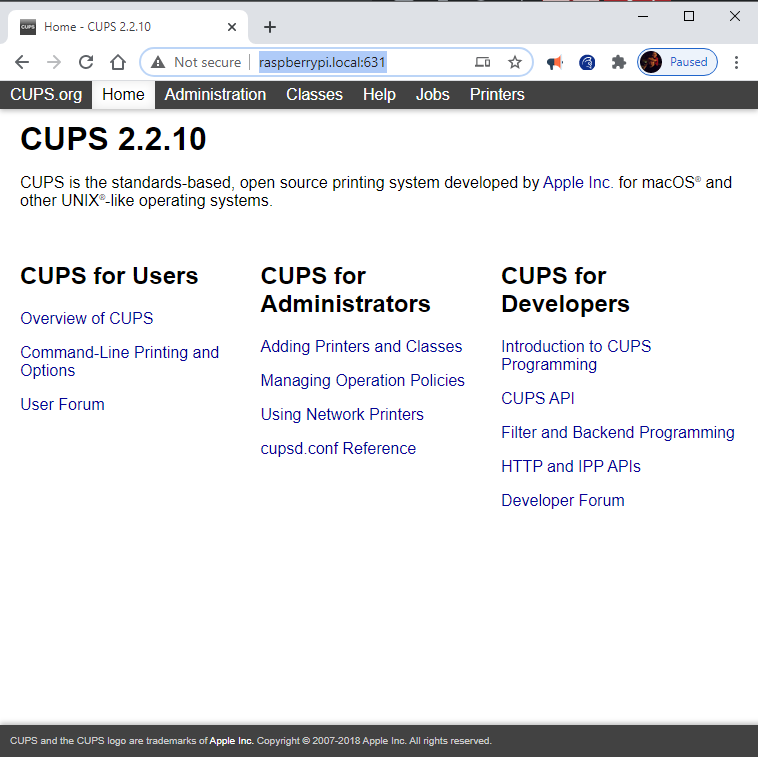Open a new browser tab
Image resolution: width=758 pixels, height=757 pixels.
(x=270, y=27)
